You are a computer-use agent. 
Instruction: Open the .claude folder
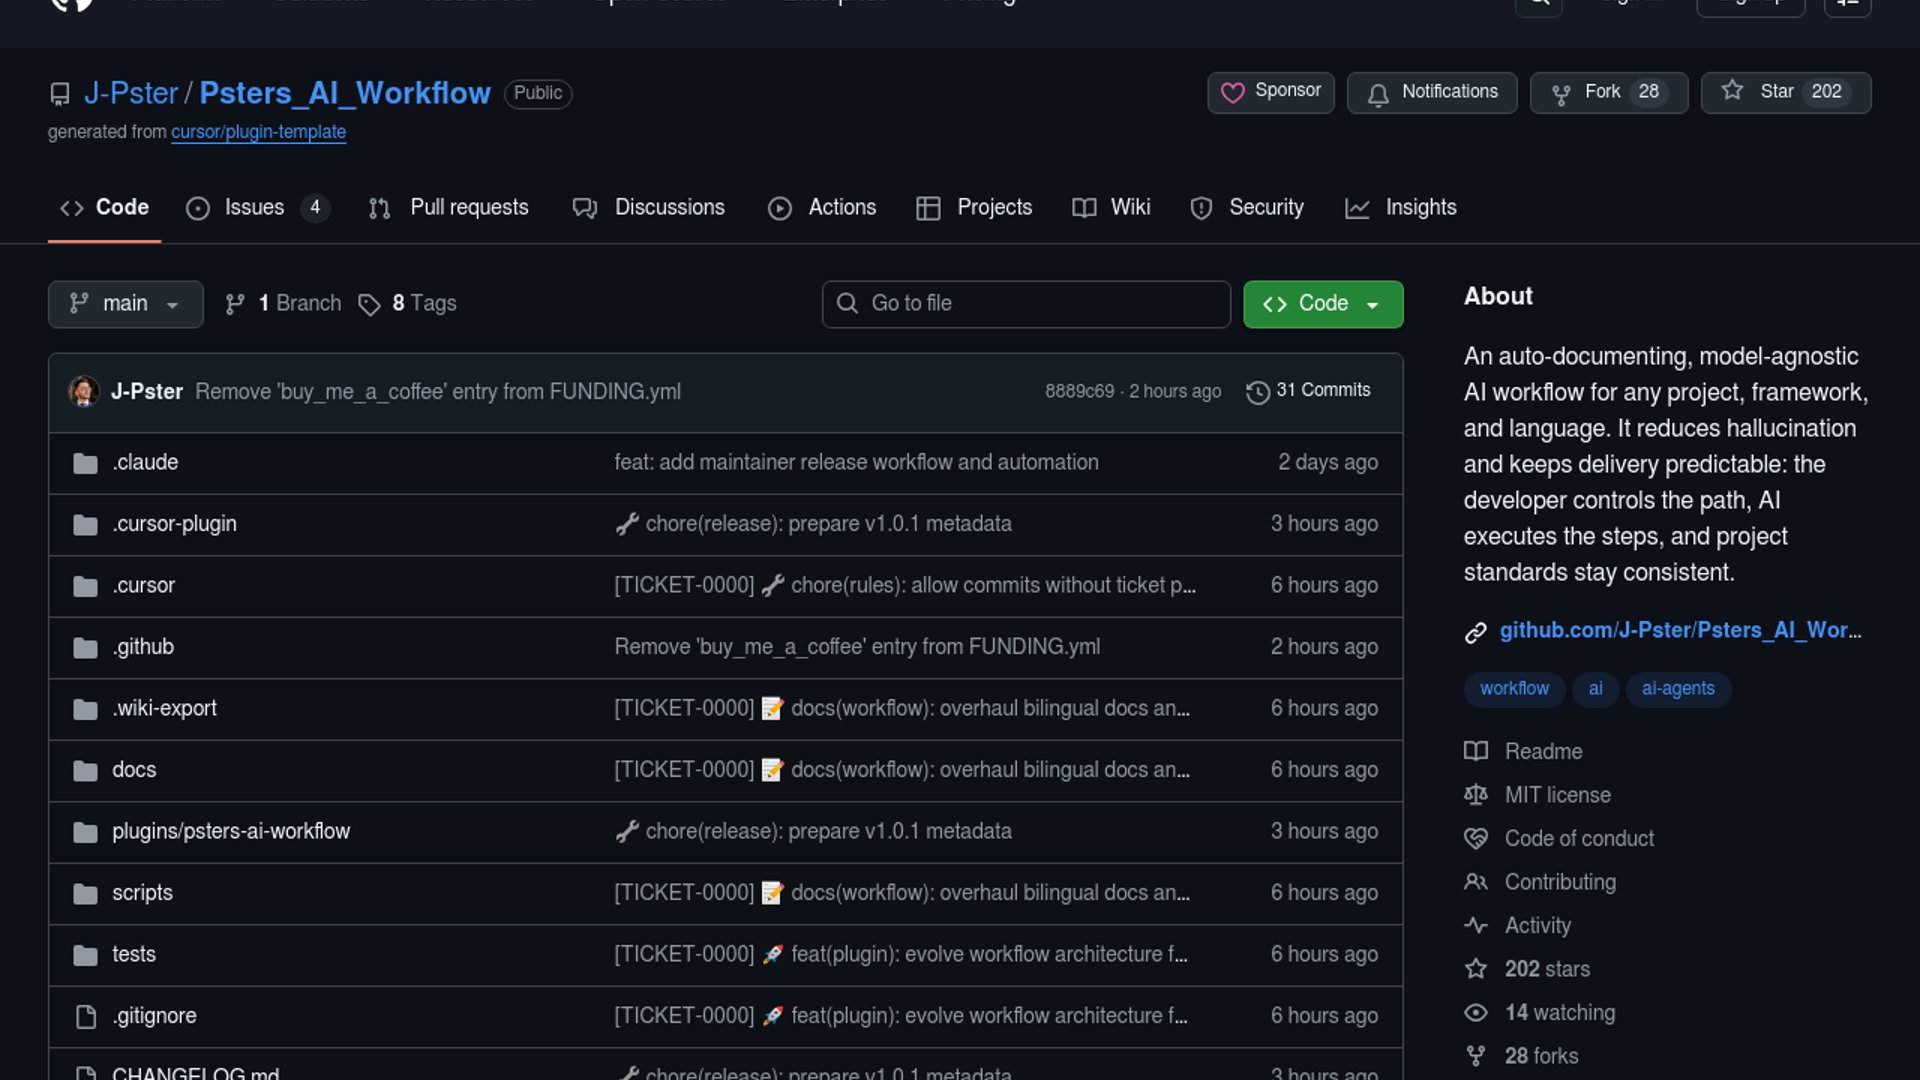[145, 462]
